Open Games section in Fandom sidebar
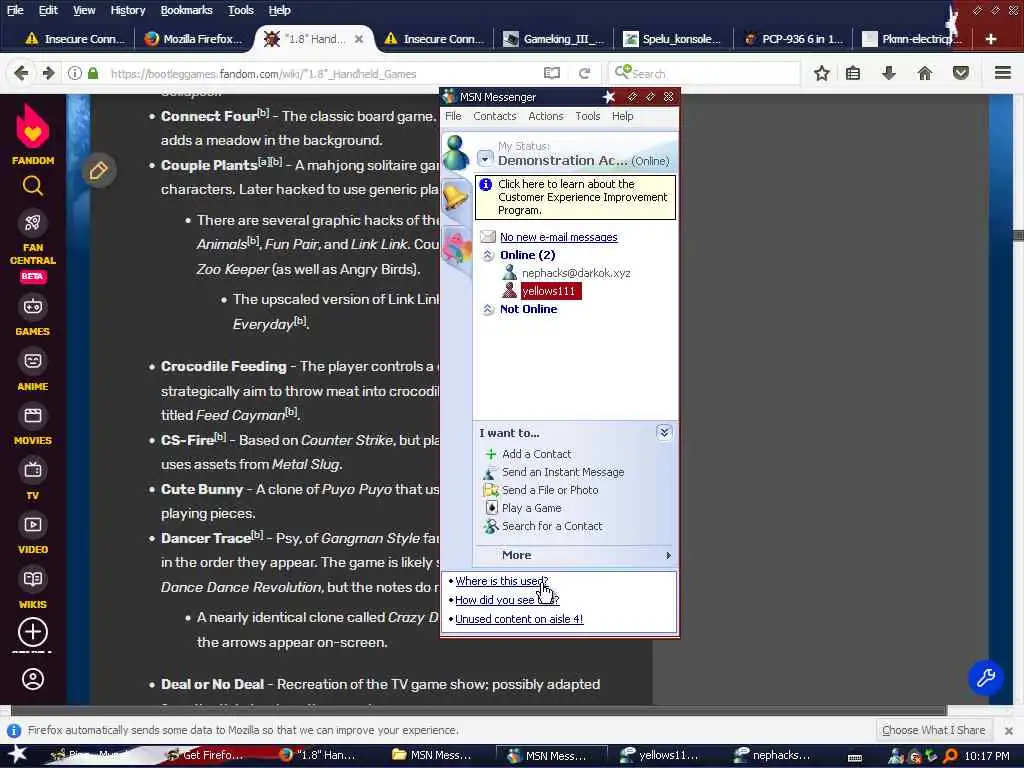Image resolution: width=1024 pixels, height=768 pixels. pos(33,316)
